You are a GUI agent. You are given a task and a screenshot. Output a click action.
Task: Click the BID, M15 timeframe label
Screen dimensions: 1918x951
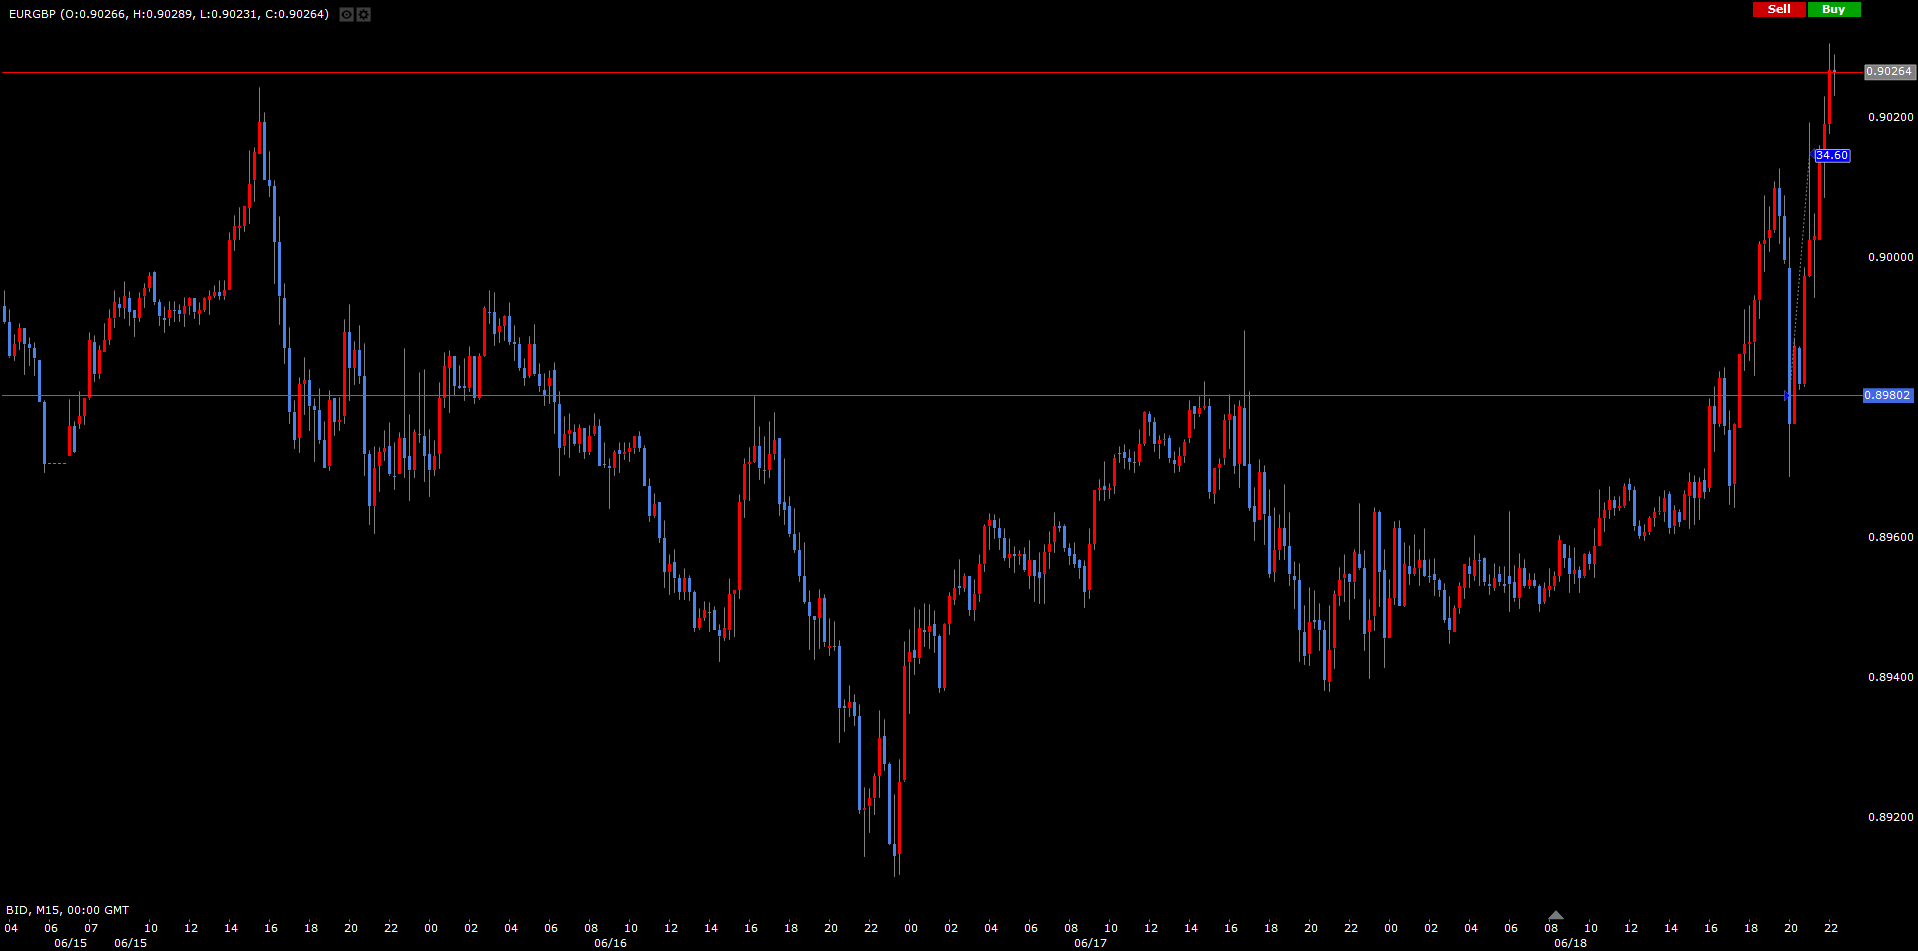(x=68, y=910)
